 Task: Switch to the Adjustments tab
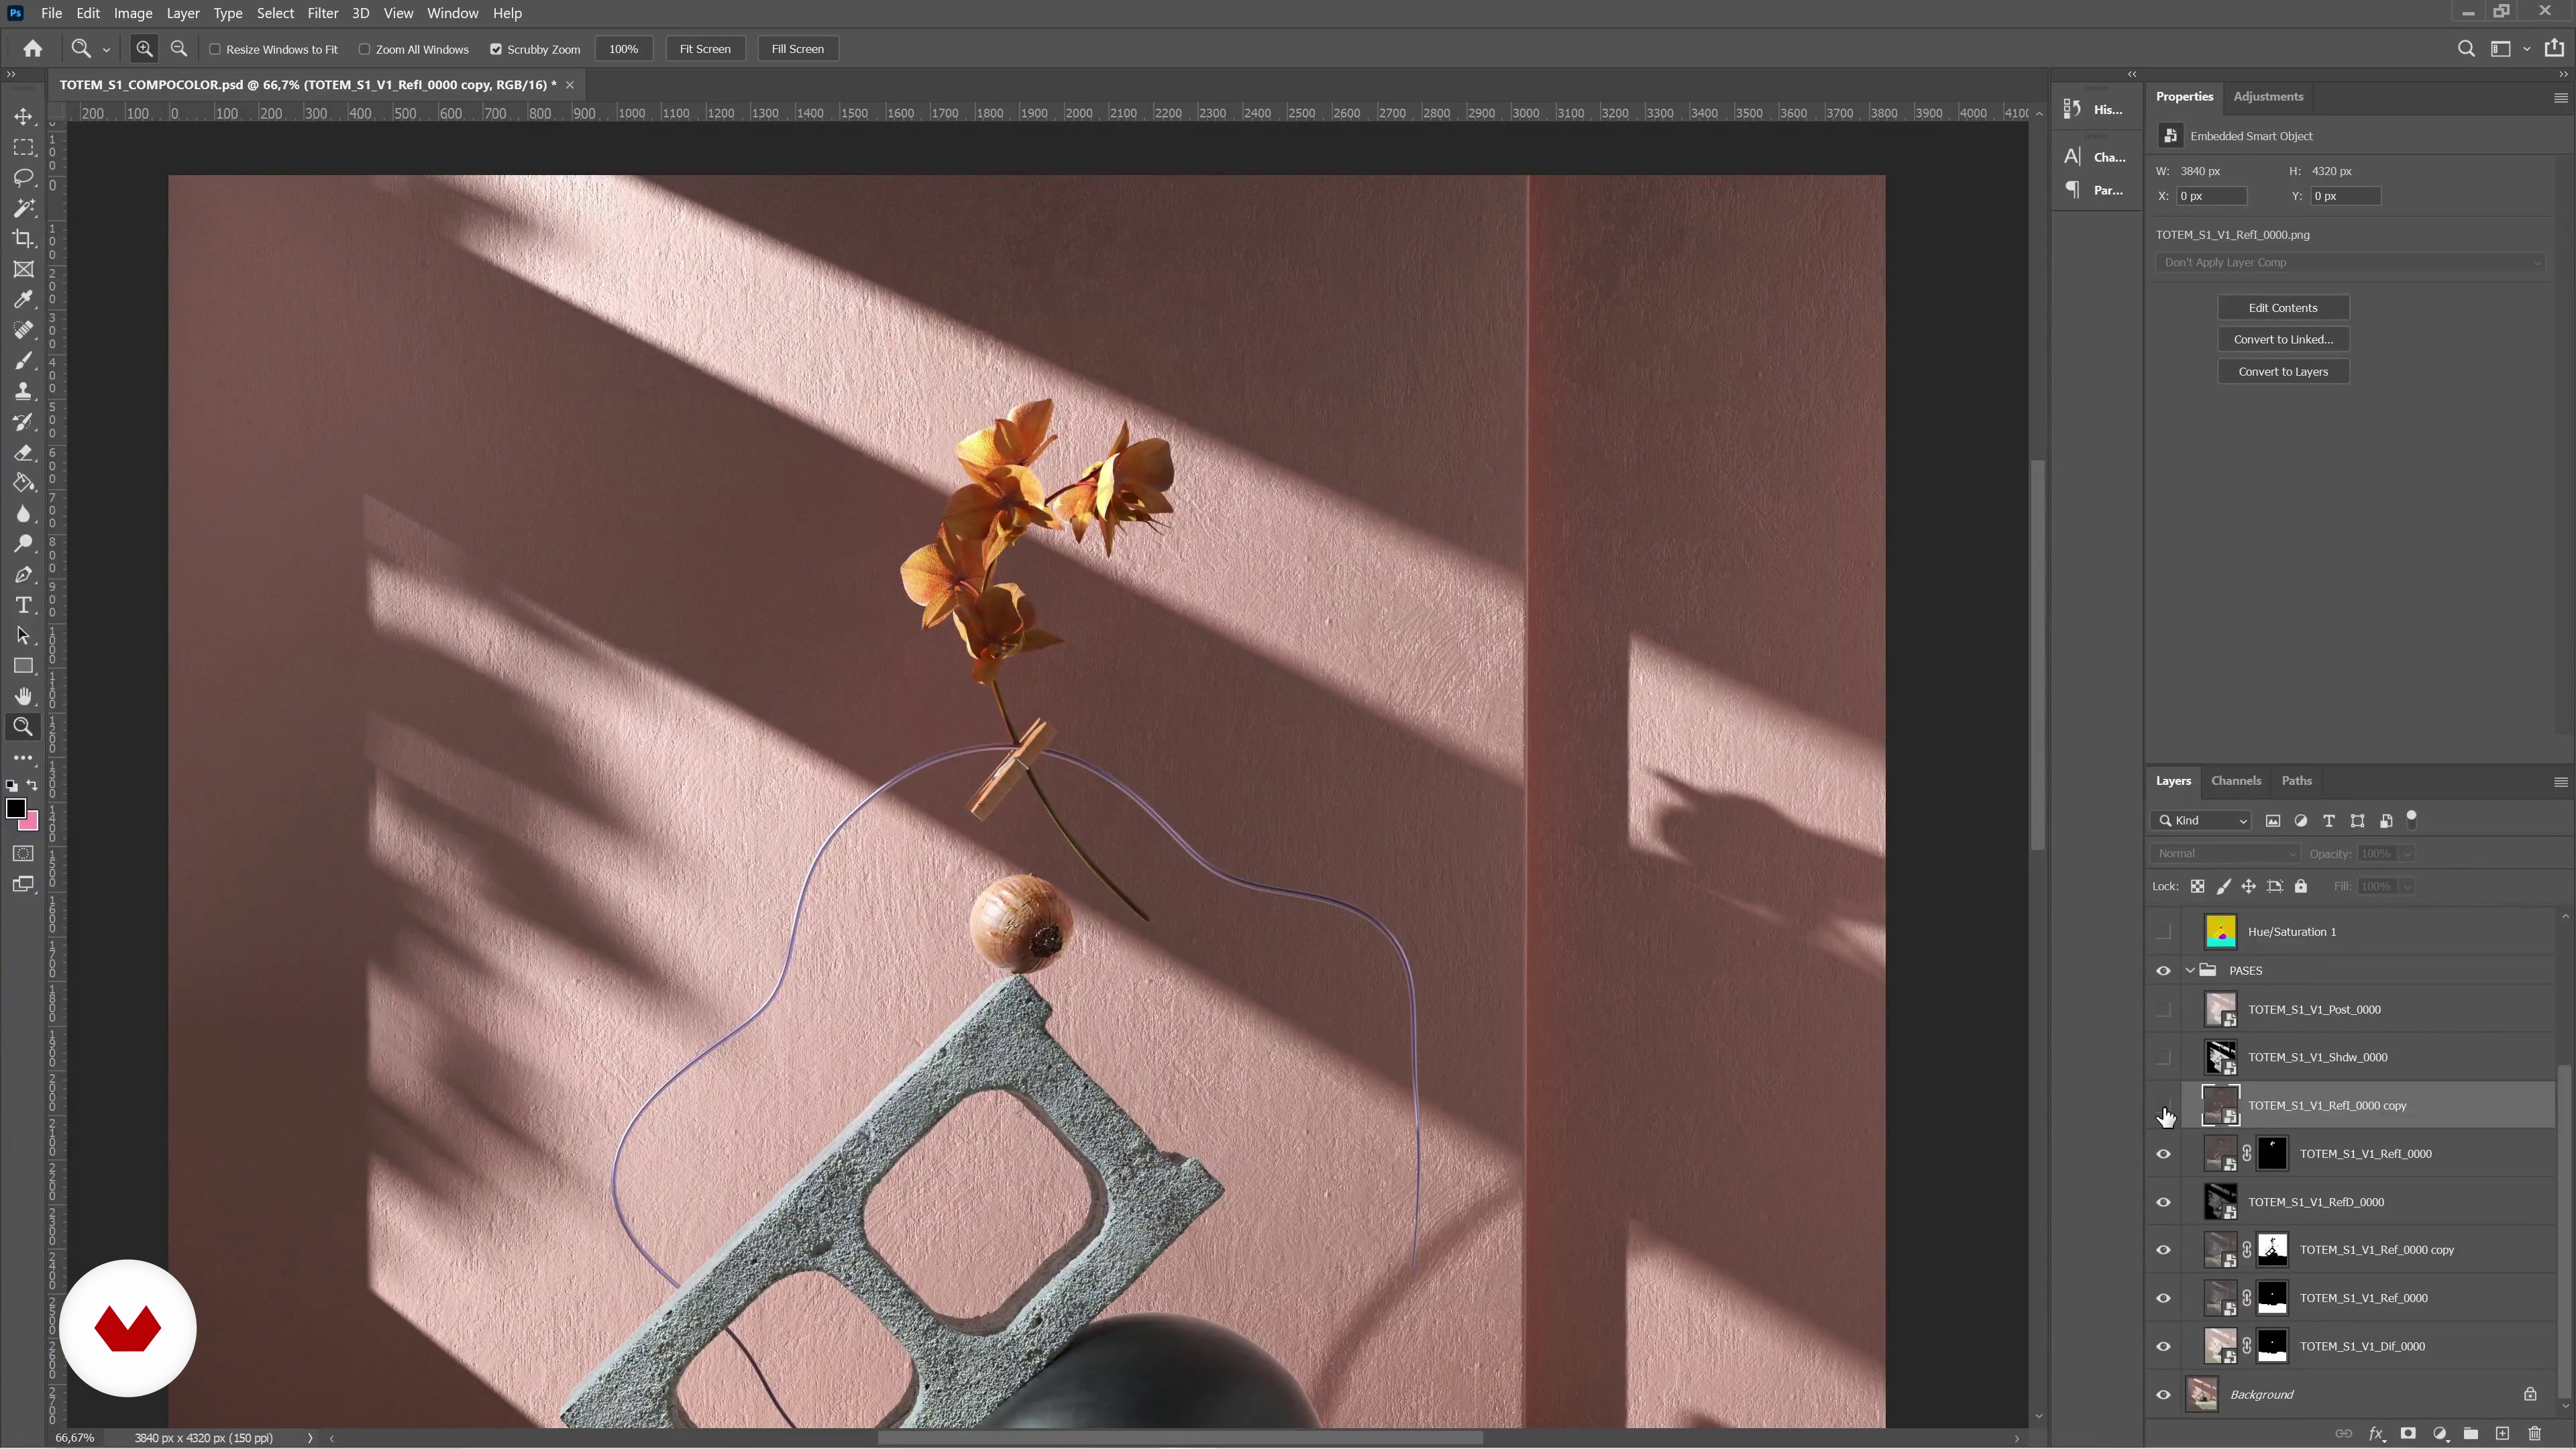tap(2268, 97)
